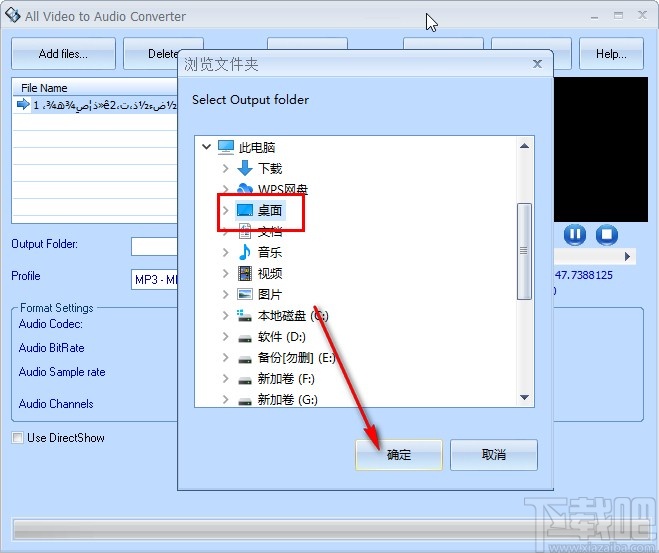Expand the 备份[勿删] (E:) node
Screen dimensions: 659x553
coord(226,357)
